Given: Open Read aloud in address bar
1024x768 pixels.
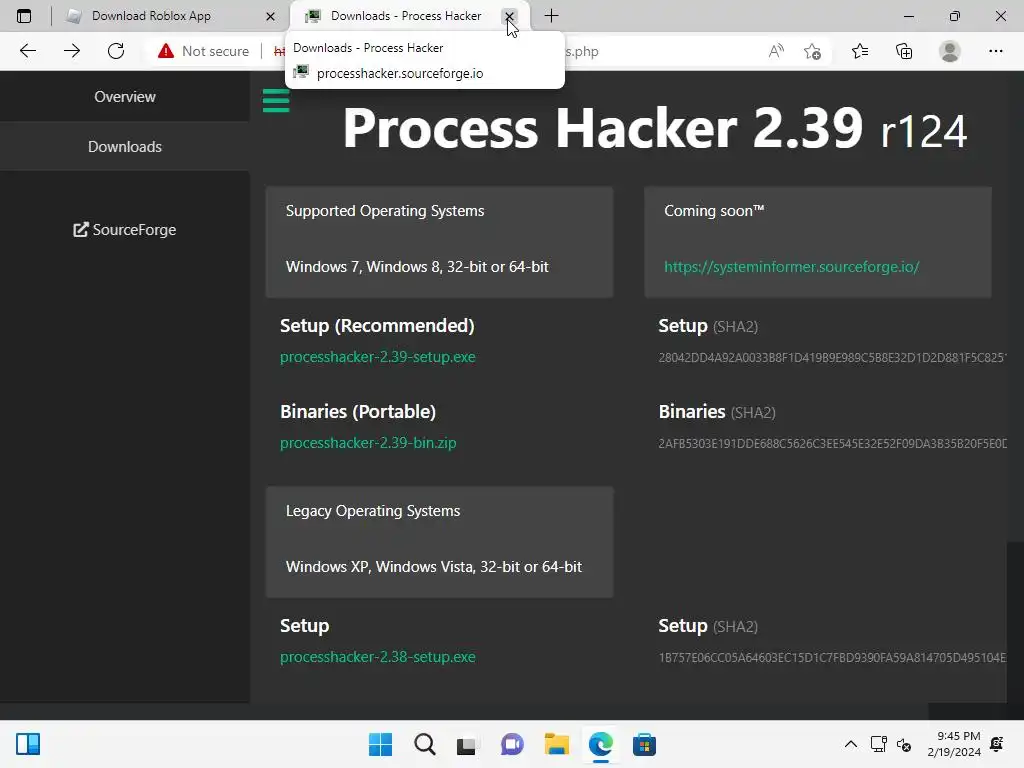Looking at the screenshot, I should (776, 51).
